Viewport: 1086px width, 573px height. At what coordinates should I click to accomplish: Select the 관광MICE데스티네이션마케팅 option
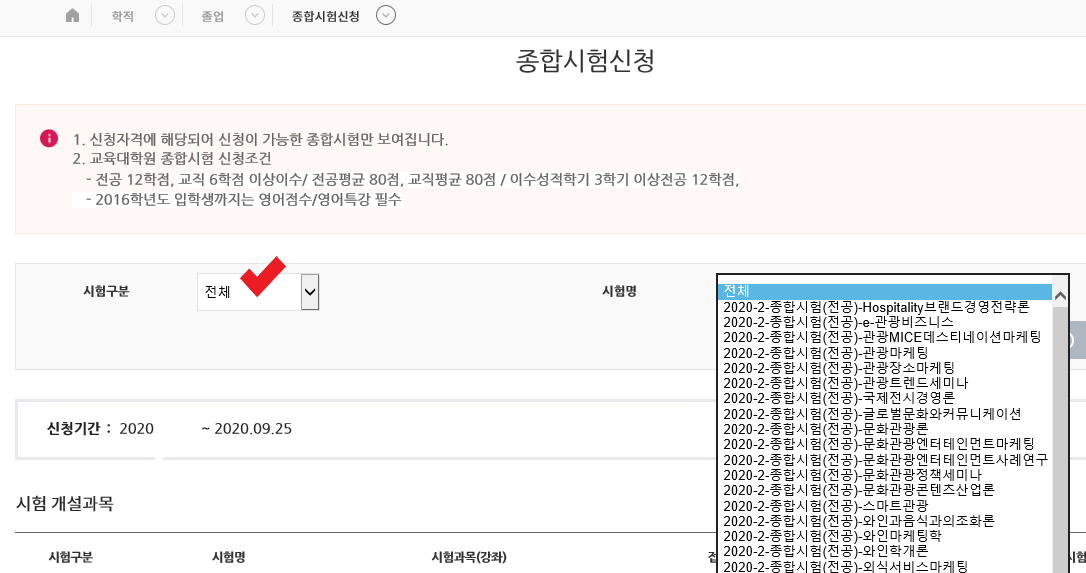pyautogui.click(x=882, y=337)
